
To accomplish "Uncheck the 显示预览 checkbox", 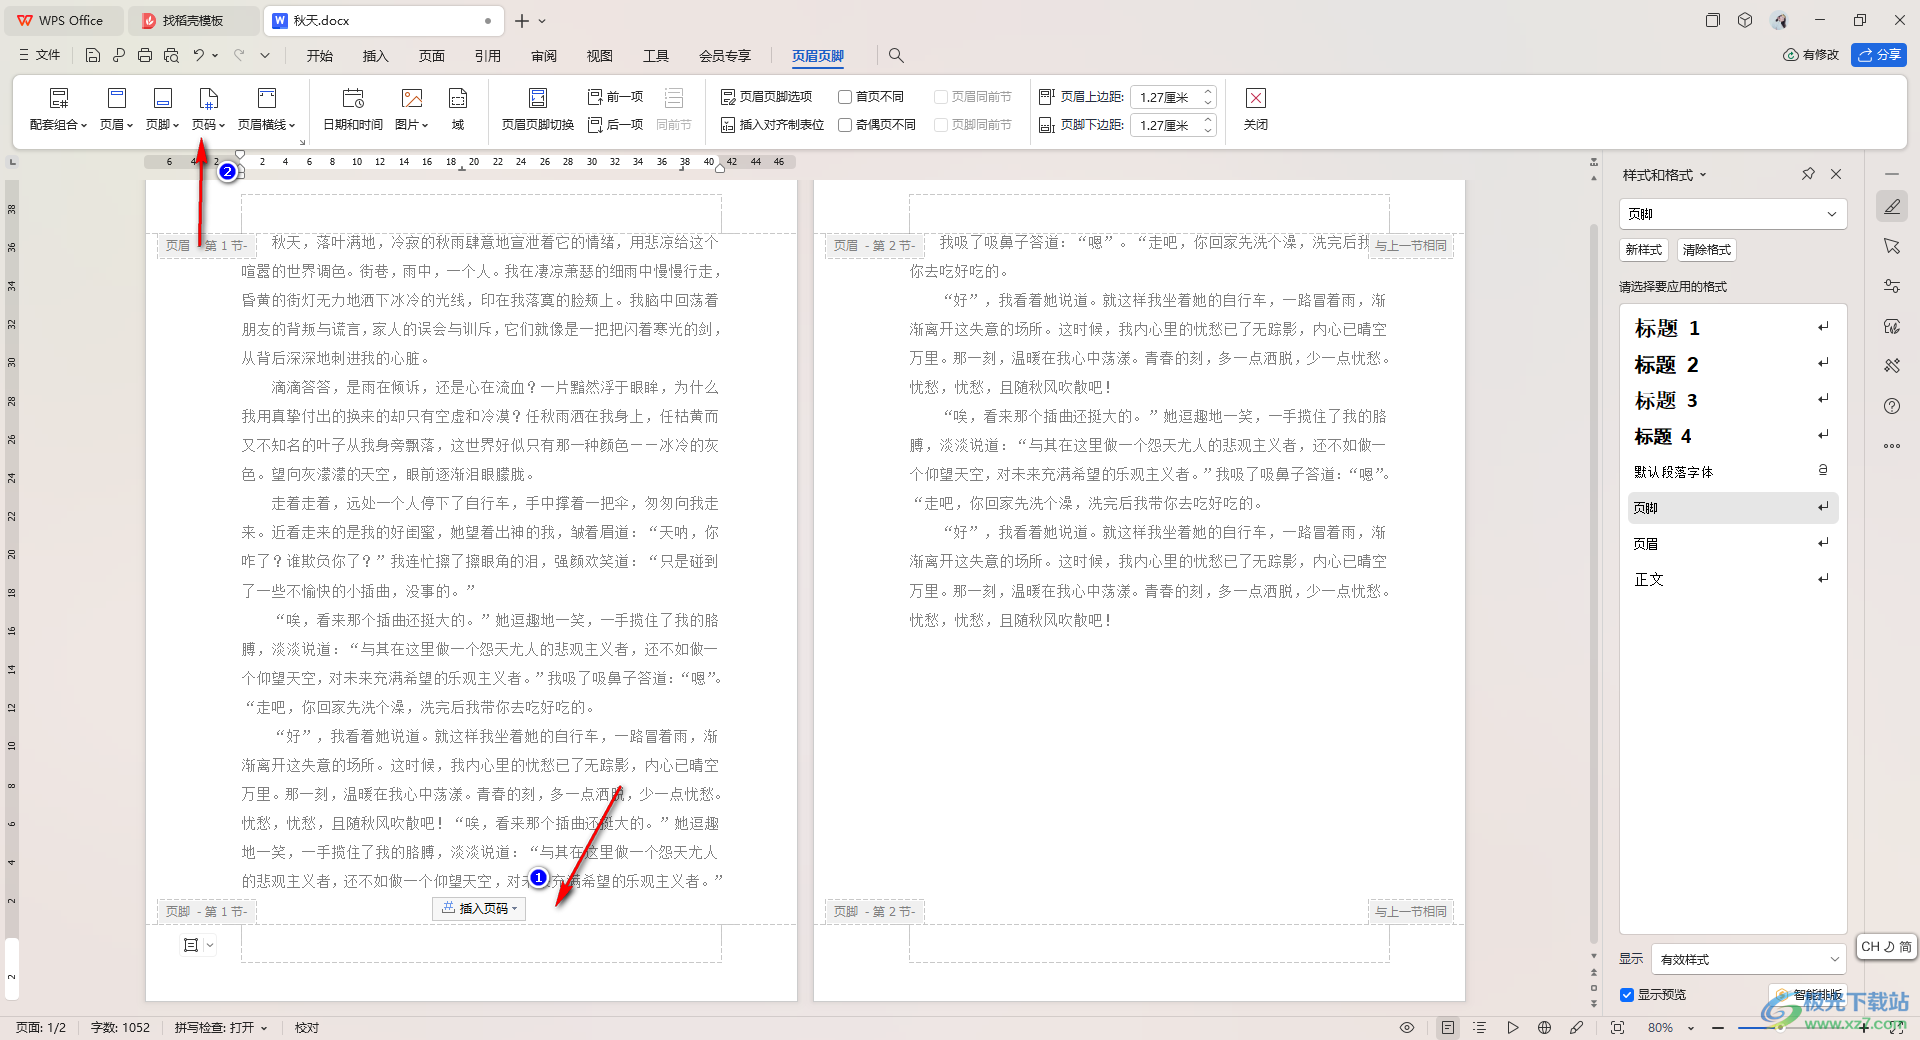I will (1627, 995).
